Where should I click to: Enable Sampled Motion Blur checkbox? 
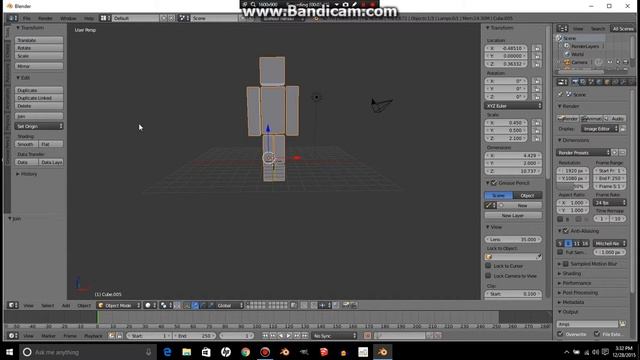coord(566,264)
